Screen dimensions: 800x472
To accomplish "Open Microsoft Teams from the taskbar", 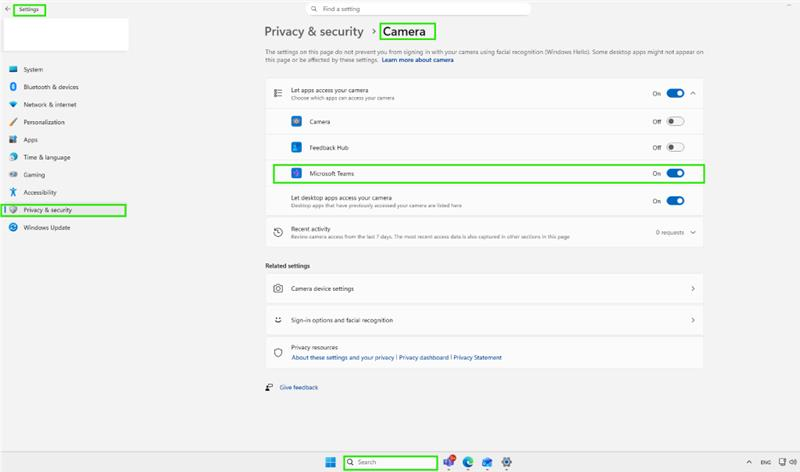I will pos(449,462).
